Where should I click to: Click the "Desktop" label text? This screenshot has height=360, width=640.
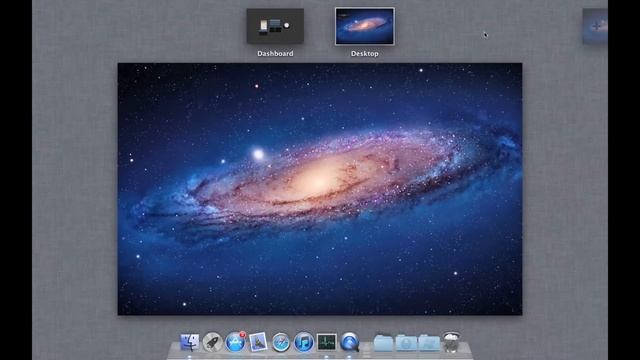364,53
